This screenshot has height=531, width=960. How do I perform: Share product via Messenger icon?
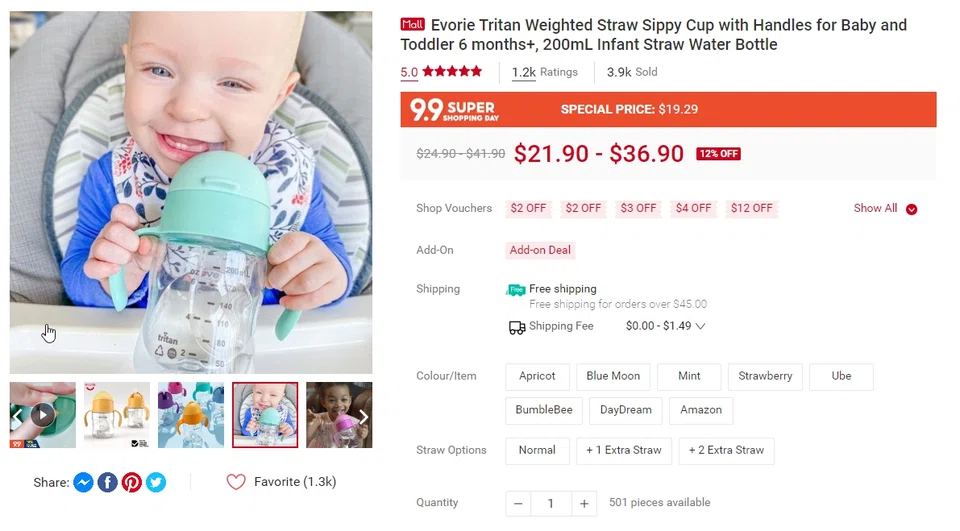click(83, 482)
